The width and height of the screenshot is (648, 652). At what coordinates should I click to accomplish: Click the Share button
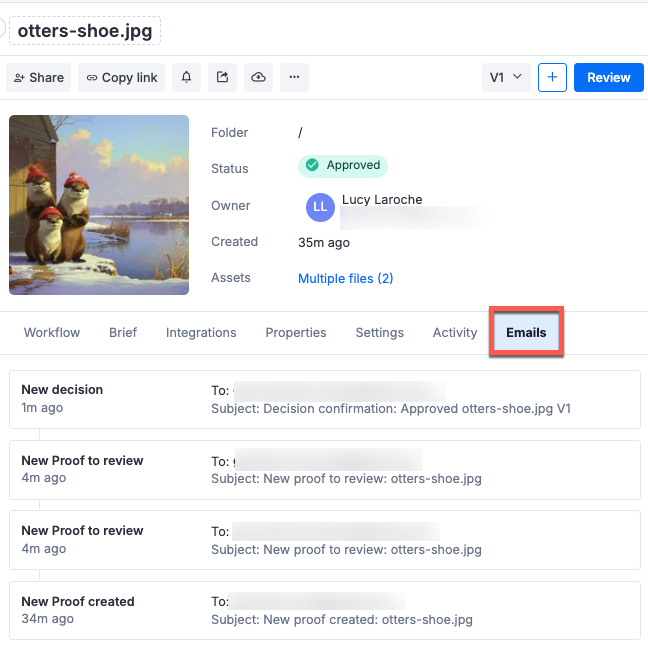tap(39, 78)
